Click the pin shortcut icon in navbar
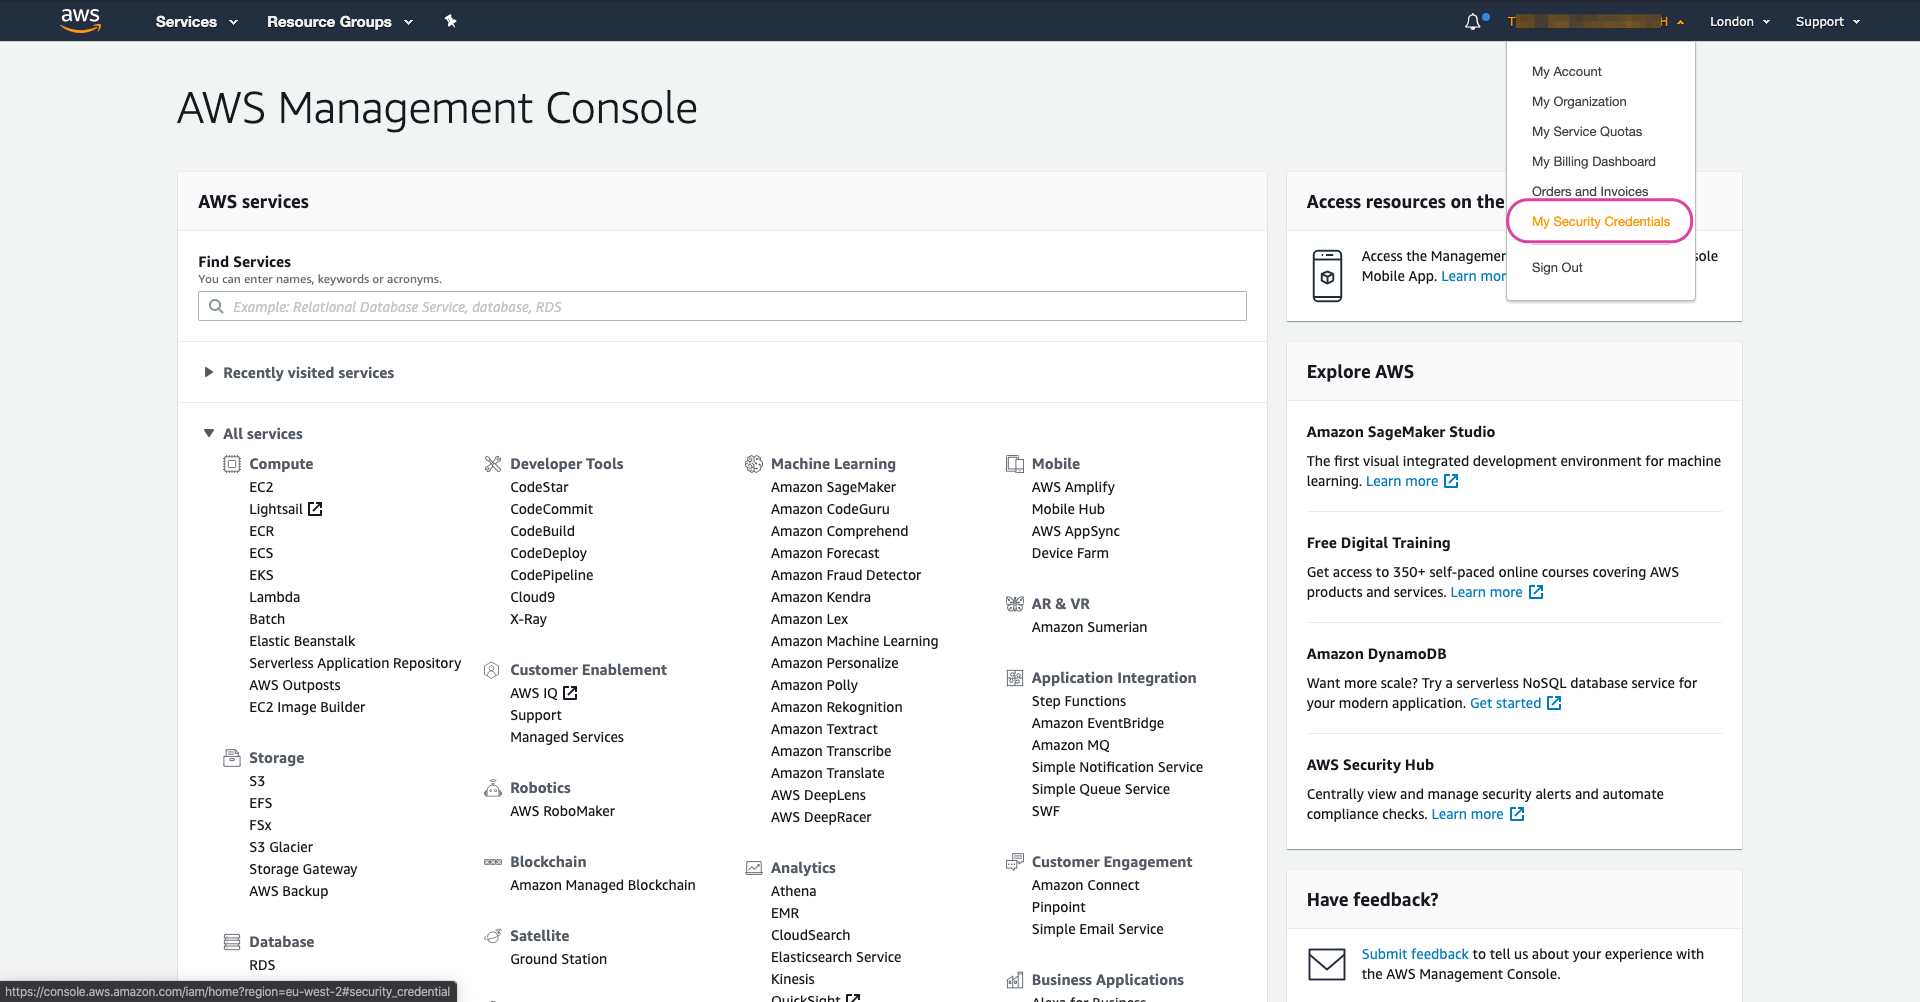This screenshot has height=1002, width=1920. pyautogui.click(x=451, y=21)
